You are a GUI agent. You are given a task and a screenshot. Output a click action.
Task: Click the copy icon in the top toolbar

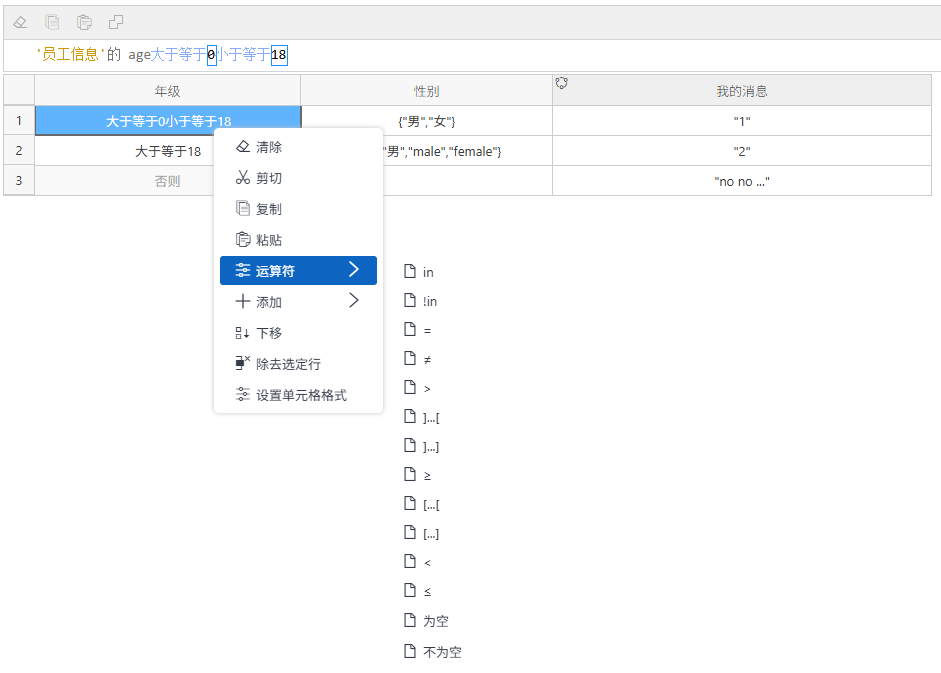[x=52, y=22]
